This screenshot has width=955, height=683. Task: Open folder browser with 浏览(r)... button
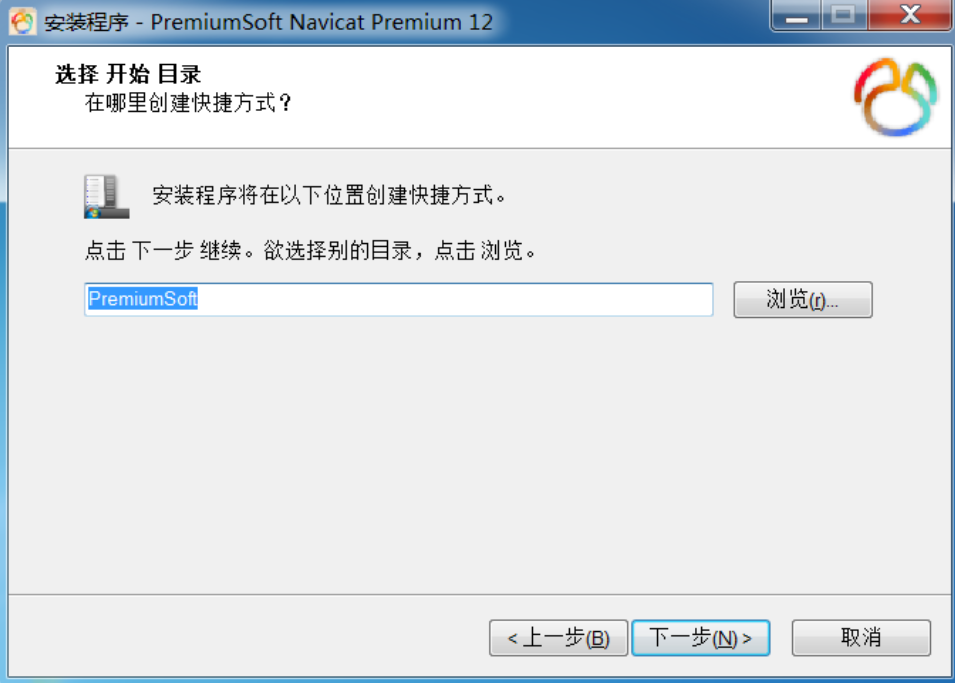click(x=803, y=299)
